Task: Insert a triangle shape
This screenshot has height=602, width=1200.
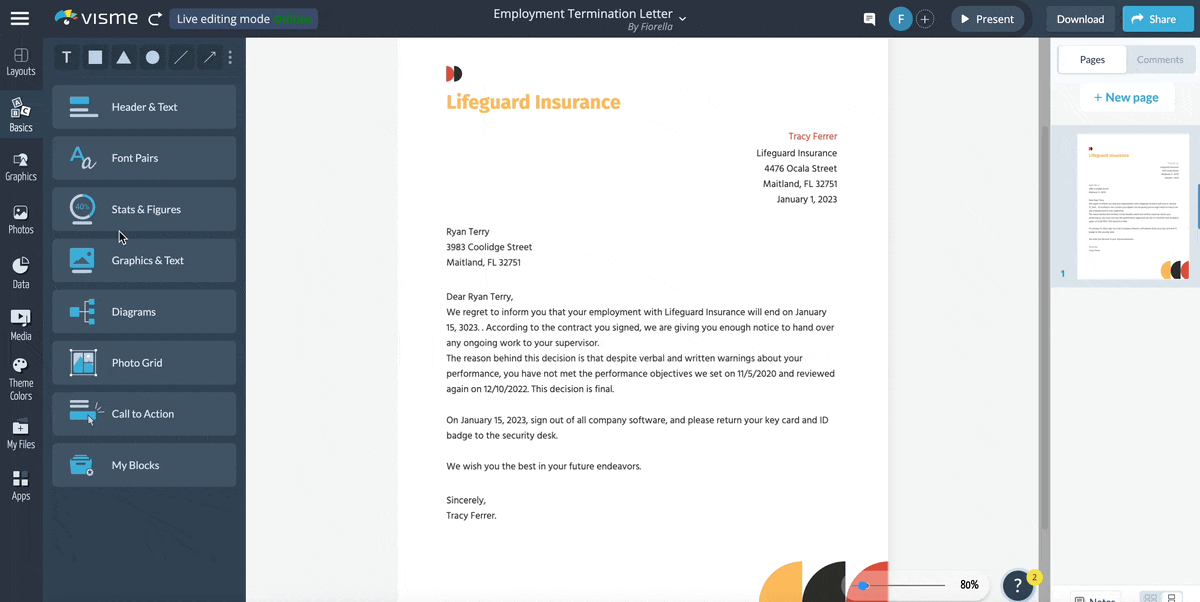Action: tap(123, 57)
